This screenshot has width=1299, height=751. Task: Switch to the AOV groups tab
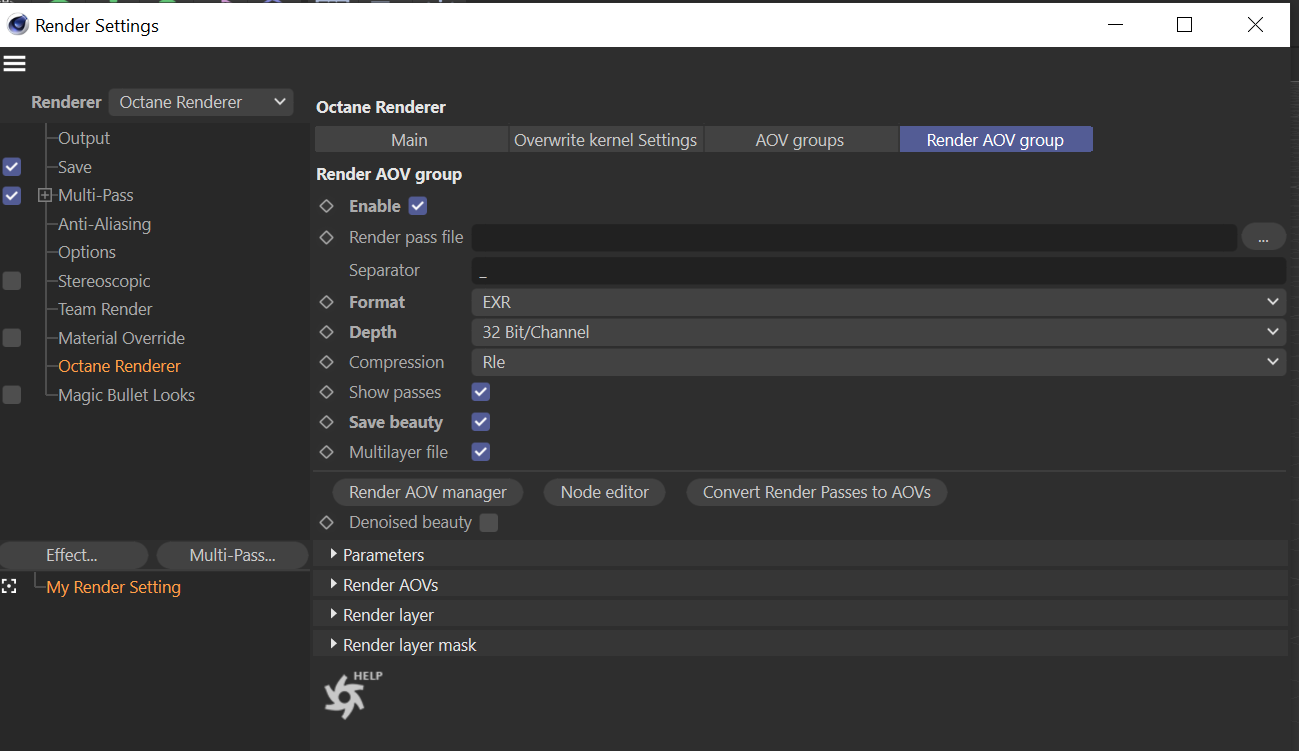click(799, 140)
